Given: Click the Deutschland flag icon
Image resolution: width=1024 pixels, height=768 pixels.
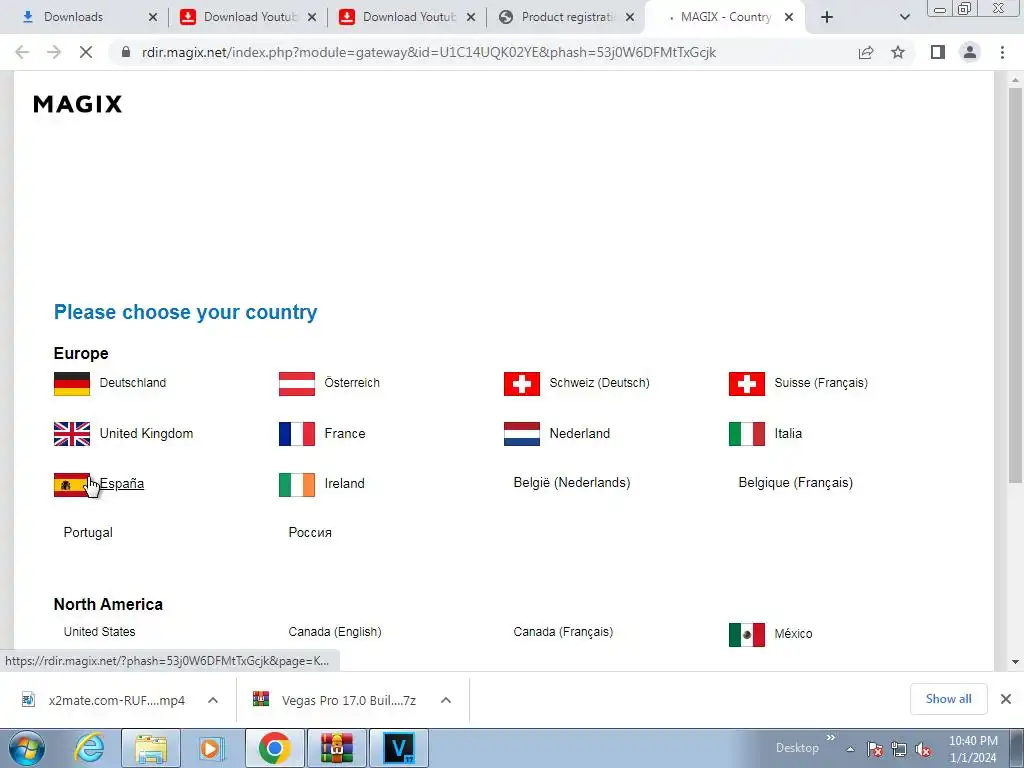Looking at the screenshot, I should [x=72, y=383].
